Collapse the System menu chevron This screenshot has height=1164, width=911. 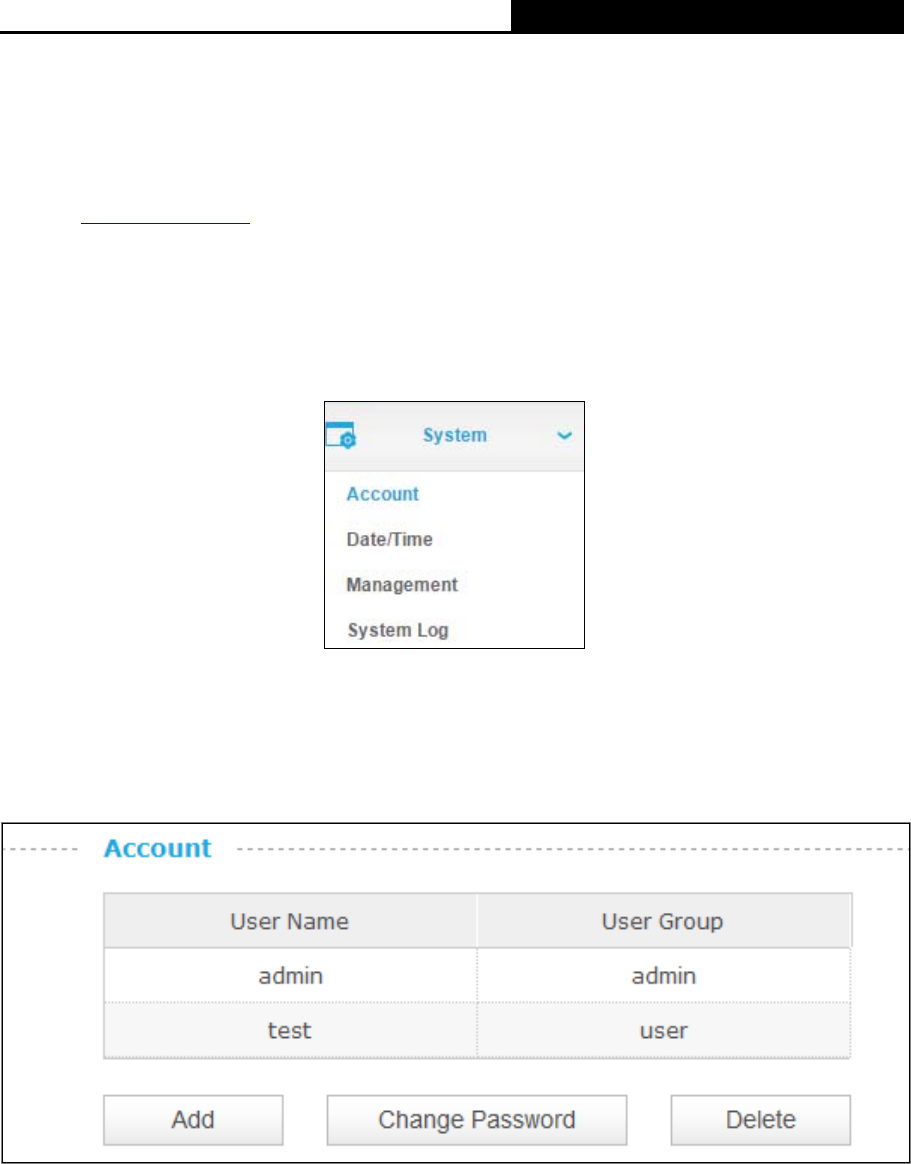point(565,436)
